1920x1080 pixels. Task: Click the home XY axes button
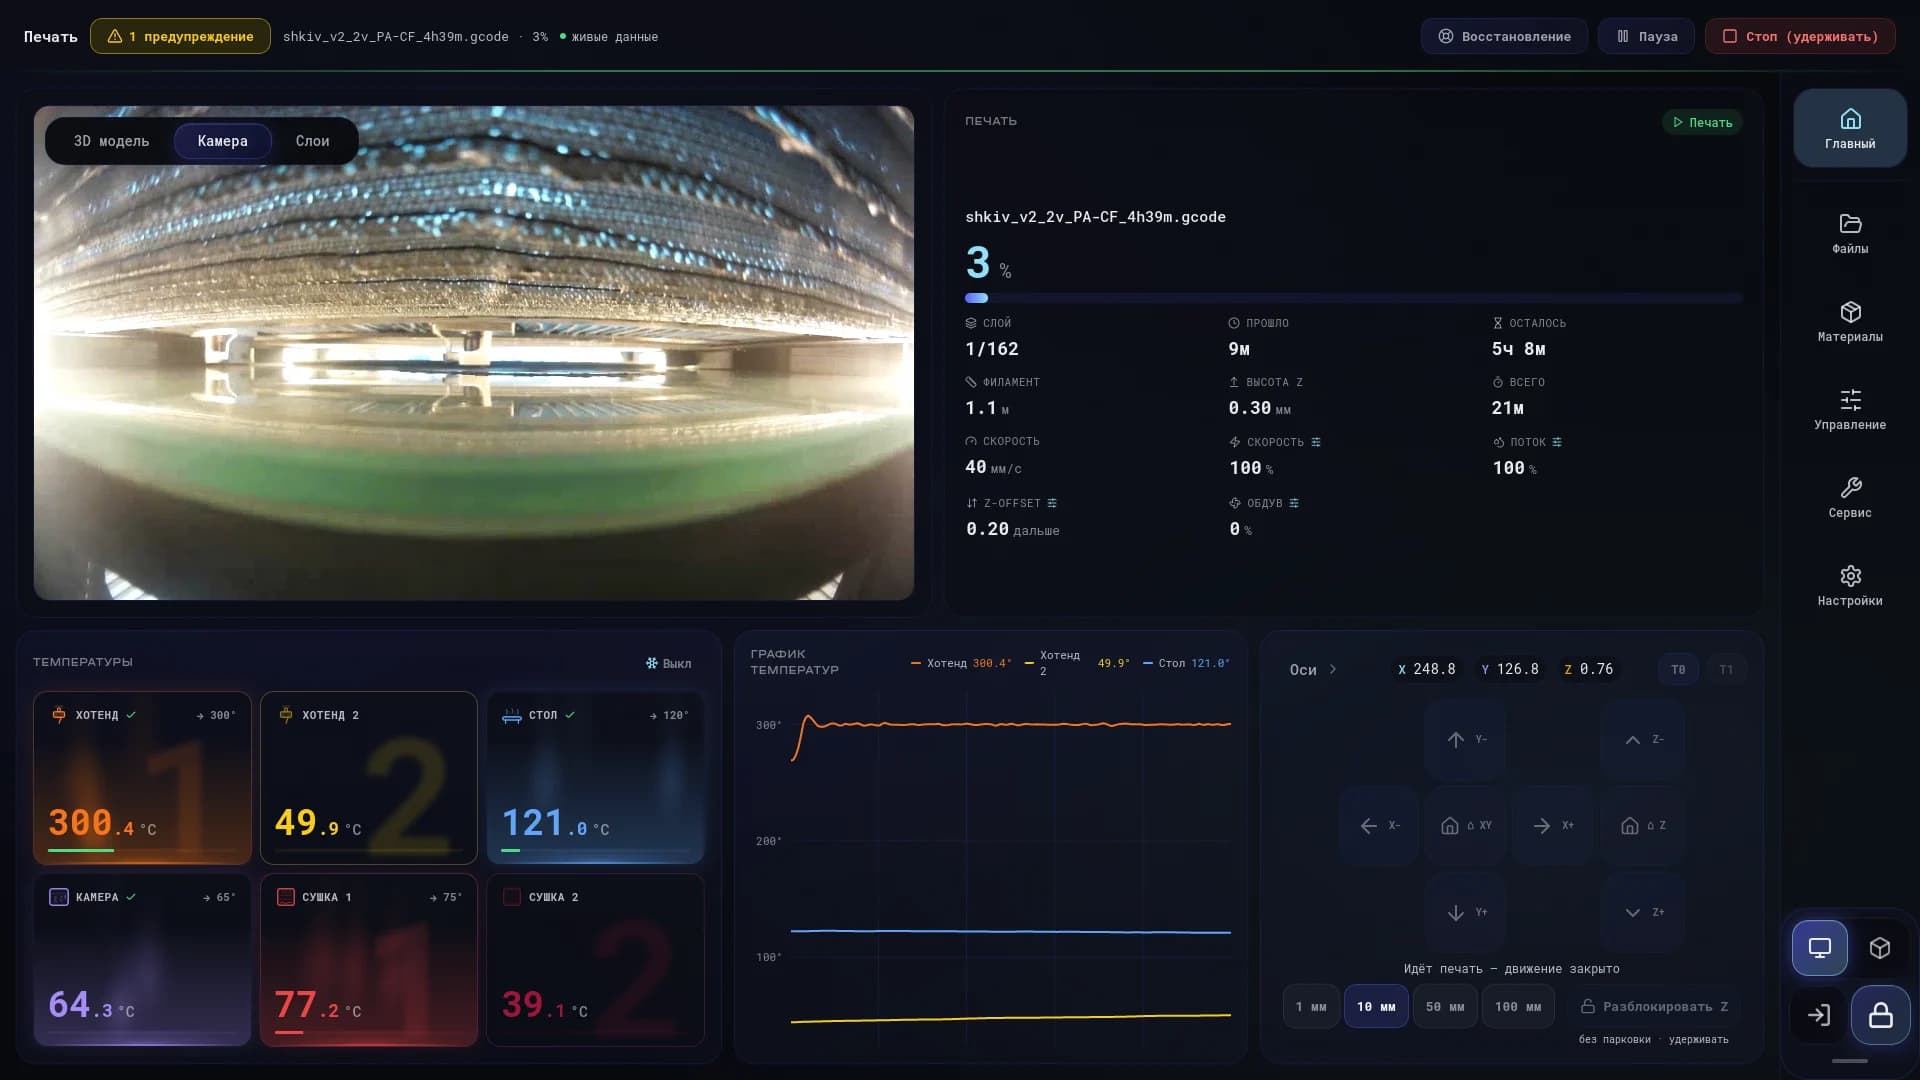click(x=1465, y=825)
